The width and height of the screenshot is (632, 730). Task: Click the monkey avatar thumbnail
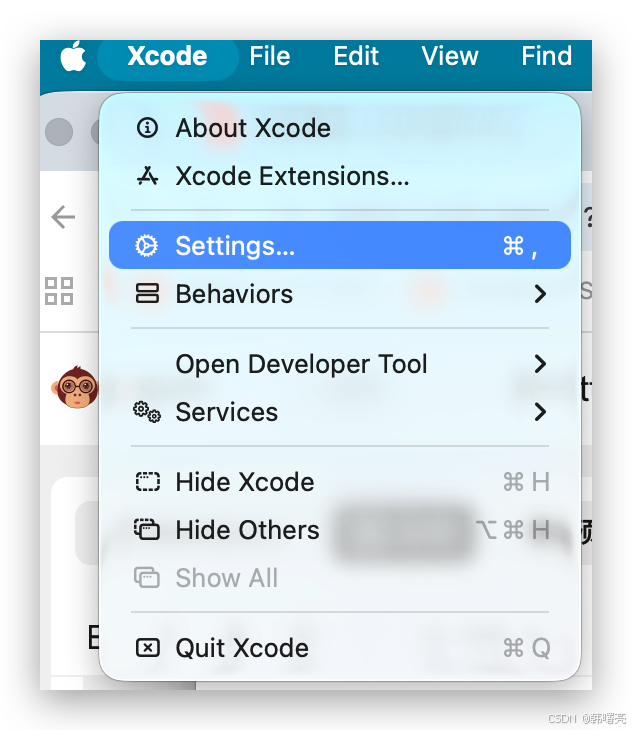point(75,387)
